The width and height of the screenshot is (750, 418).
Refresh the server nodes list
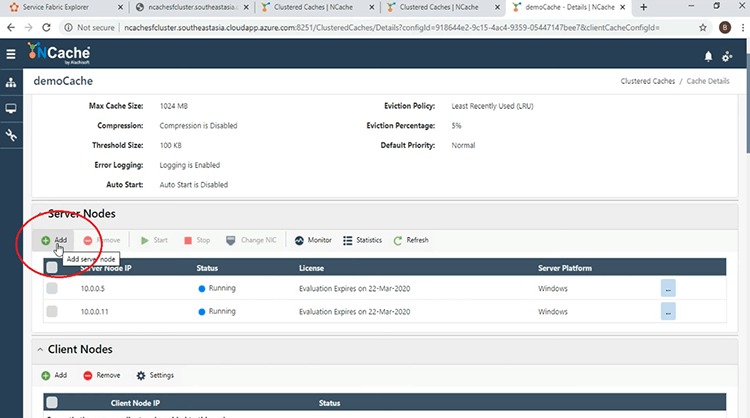pyautogui.click(x=411, y=240)
